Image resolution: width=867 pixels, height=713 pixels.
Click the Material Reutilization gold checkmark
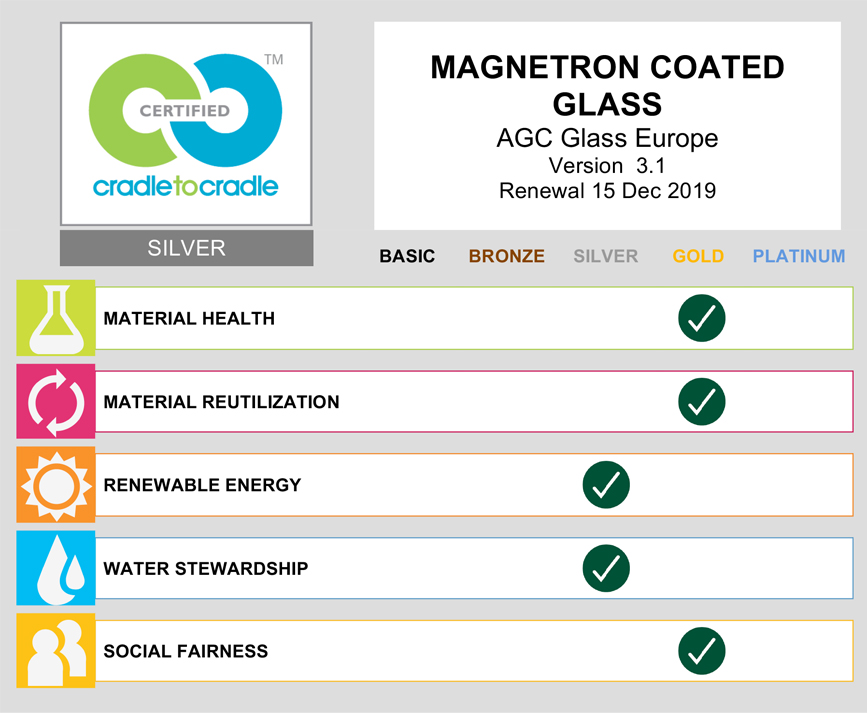[701, 401]
